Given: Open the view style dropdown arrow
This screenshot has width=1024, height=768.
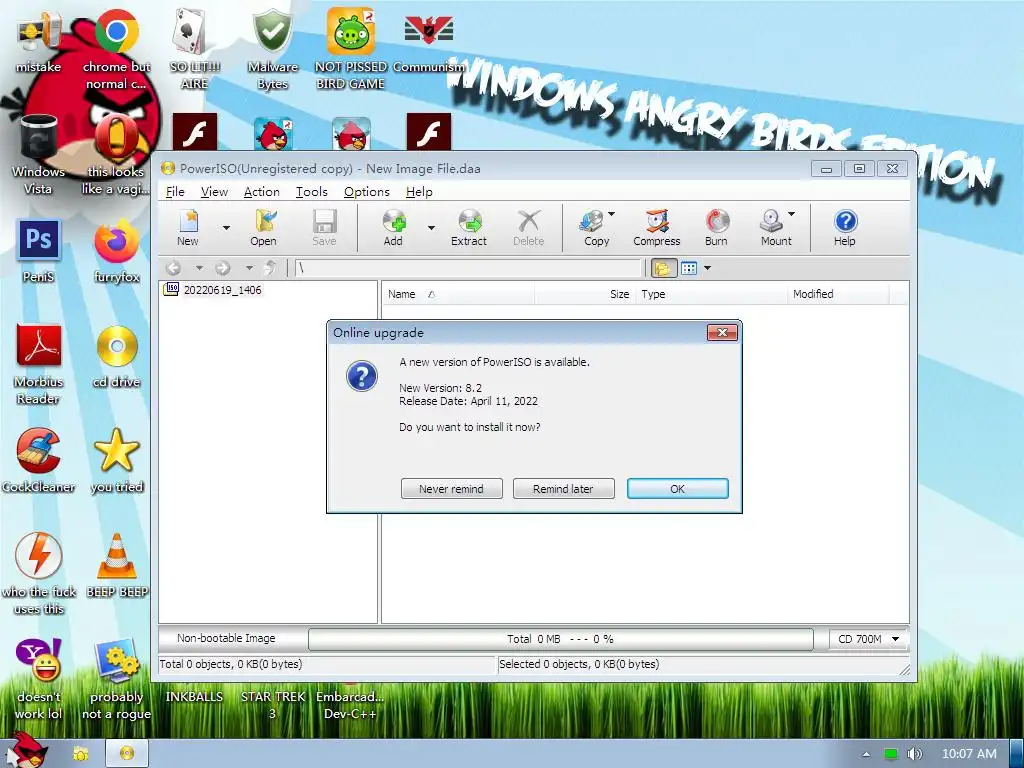Looking at the screenshot, I should pos(707,268).
